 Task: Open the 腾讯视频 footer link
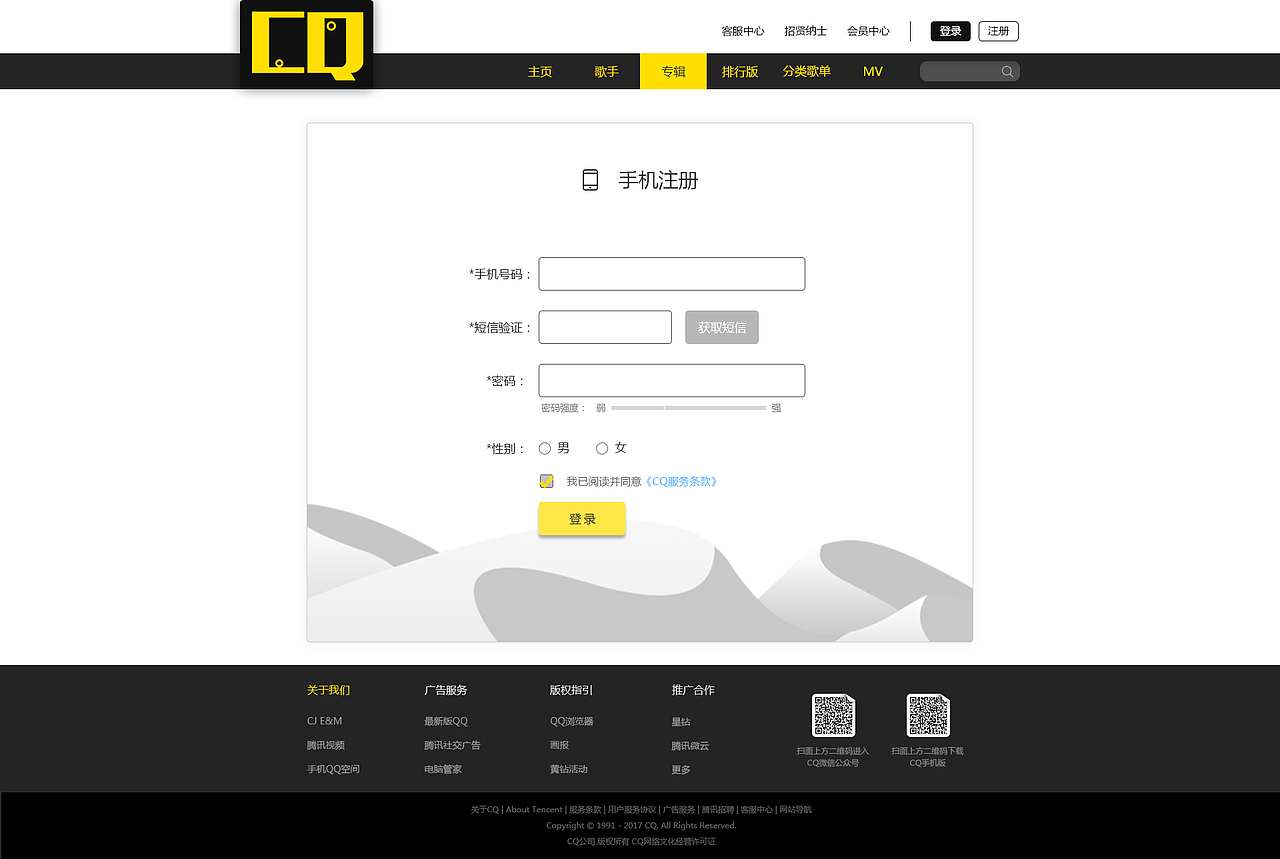[x=326, y=745]
